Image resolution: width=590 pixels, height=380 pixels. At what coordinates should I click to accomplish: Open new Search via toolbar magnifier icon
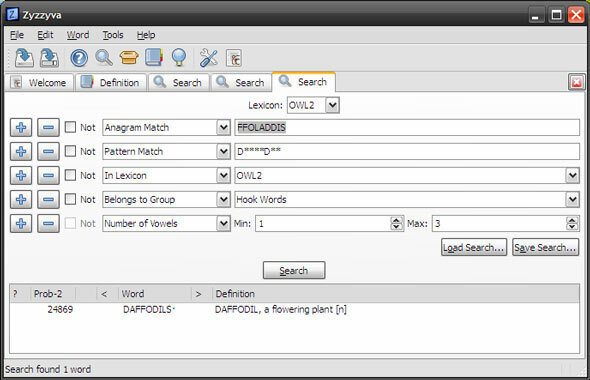[x=104, y=58]
